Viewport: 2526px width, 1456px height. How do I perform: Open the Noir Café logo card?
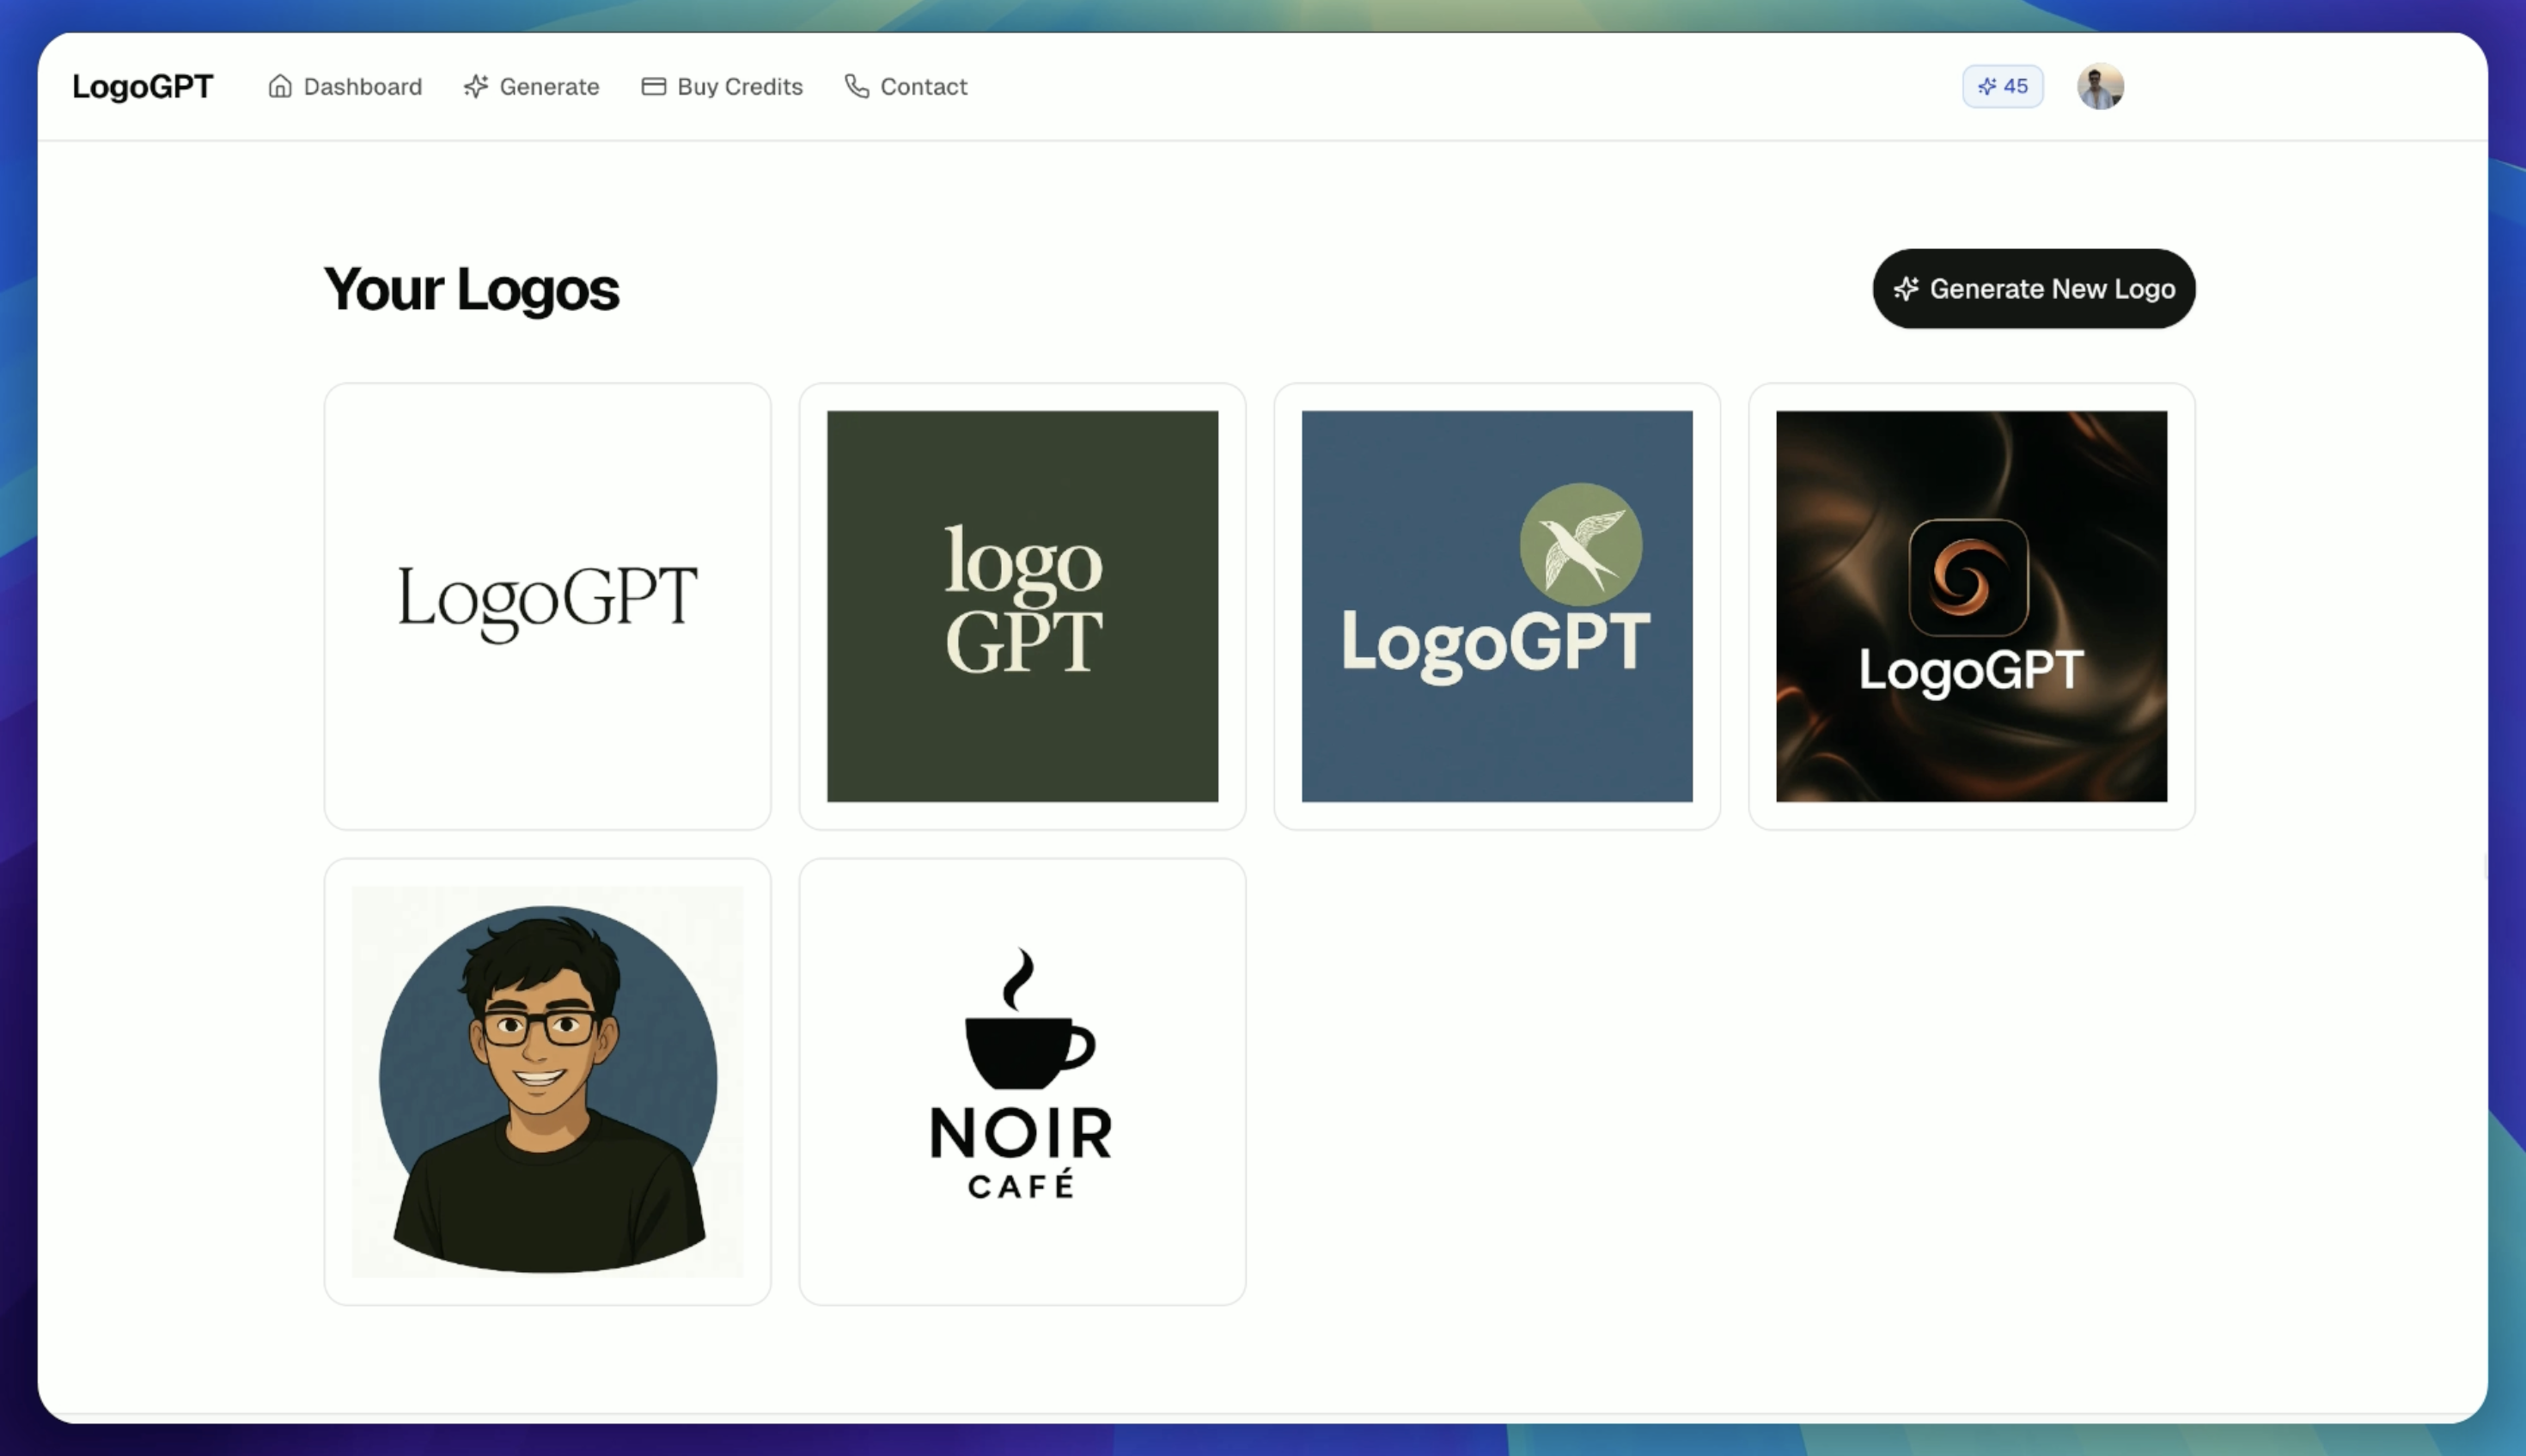(1022, 1081)
